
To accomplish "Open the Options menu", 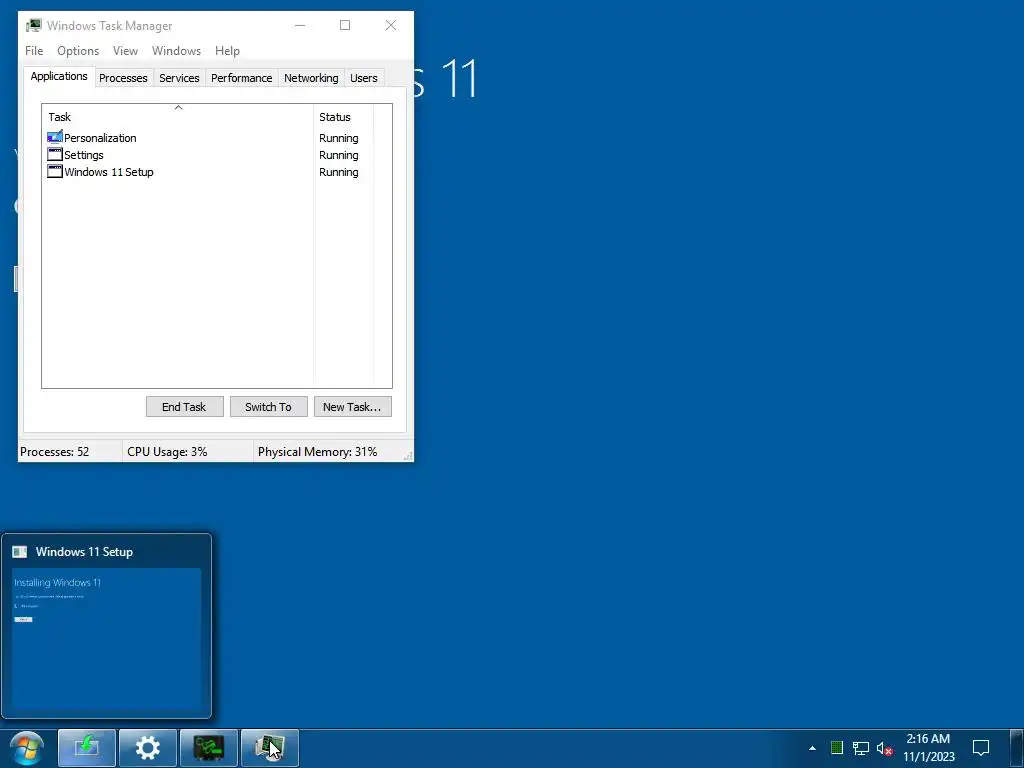I will pos(78,50).
